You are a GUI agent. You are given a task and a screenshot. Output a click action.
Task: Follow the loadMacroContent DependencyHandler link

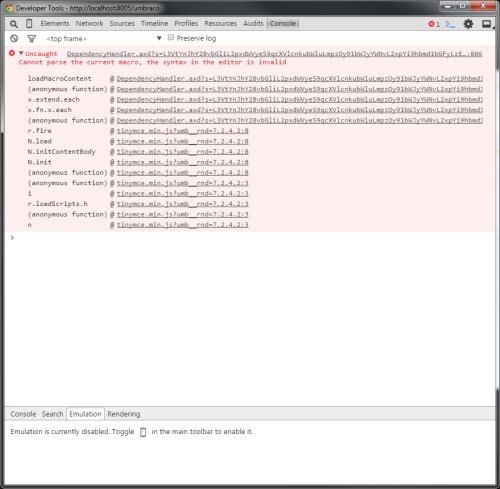pyautogui.click(x=300, y=79)
